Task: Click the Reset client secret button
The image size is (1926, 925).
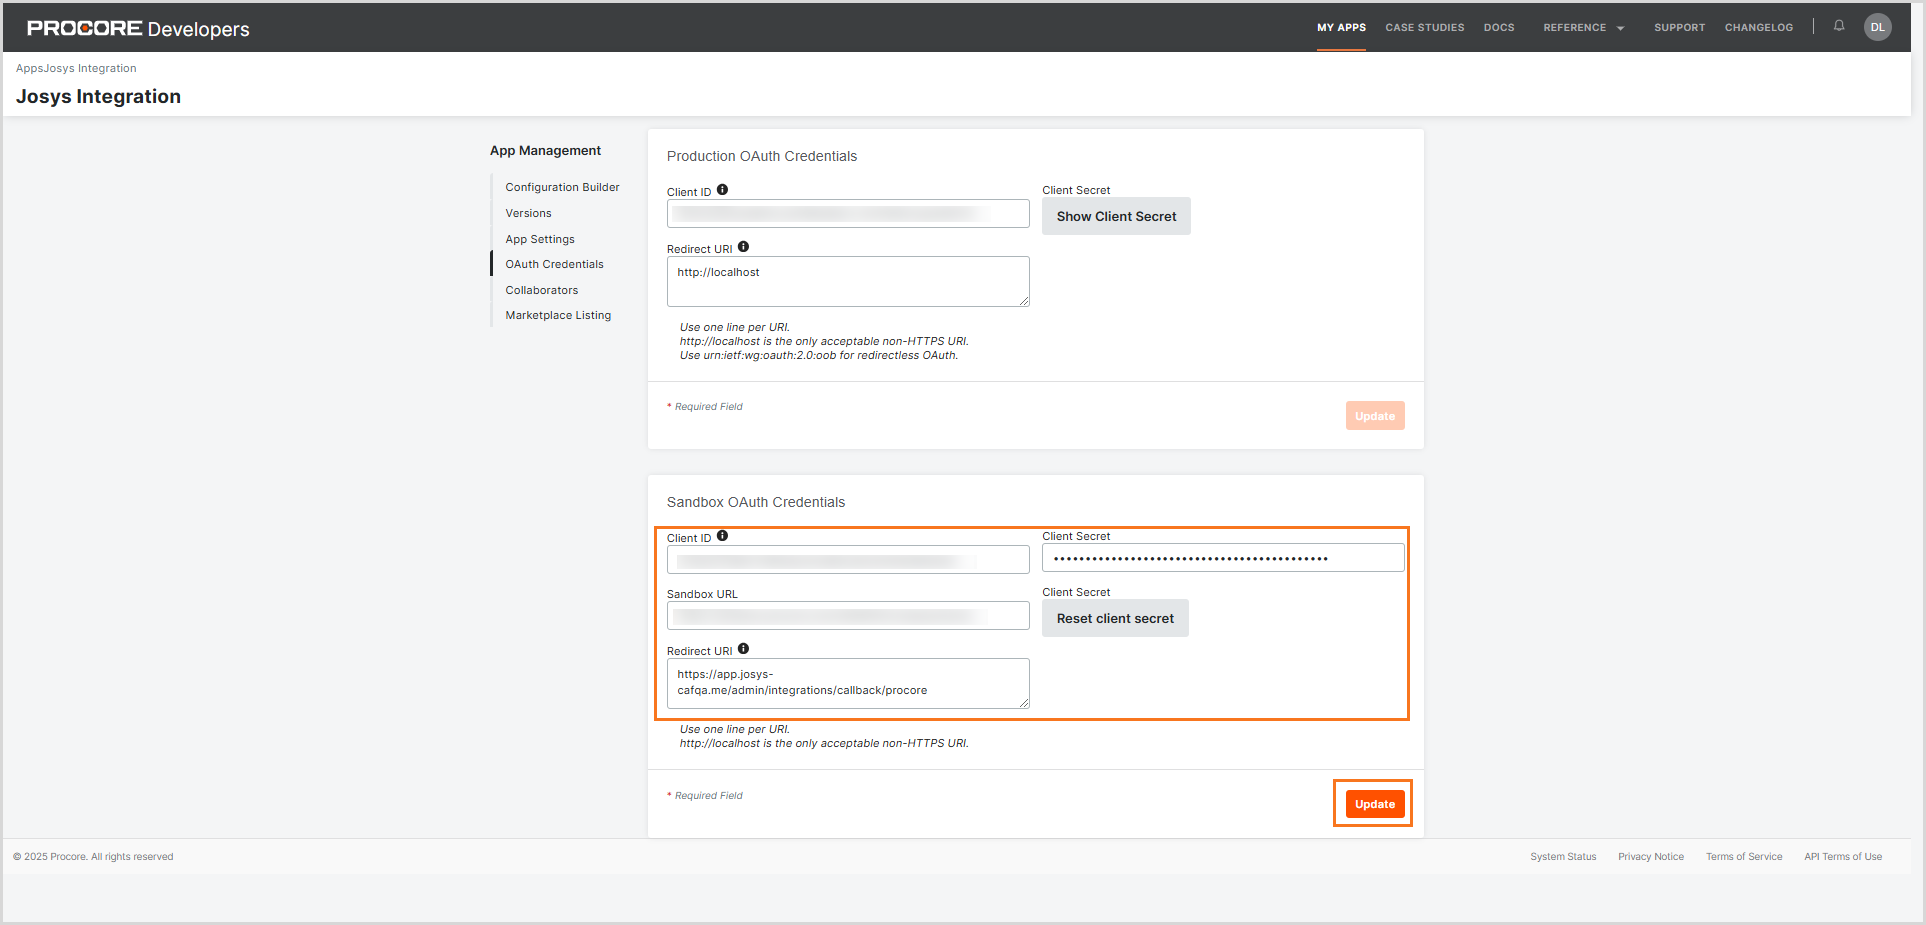Action: [x=1115, y=618]
